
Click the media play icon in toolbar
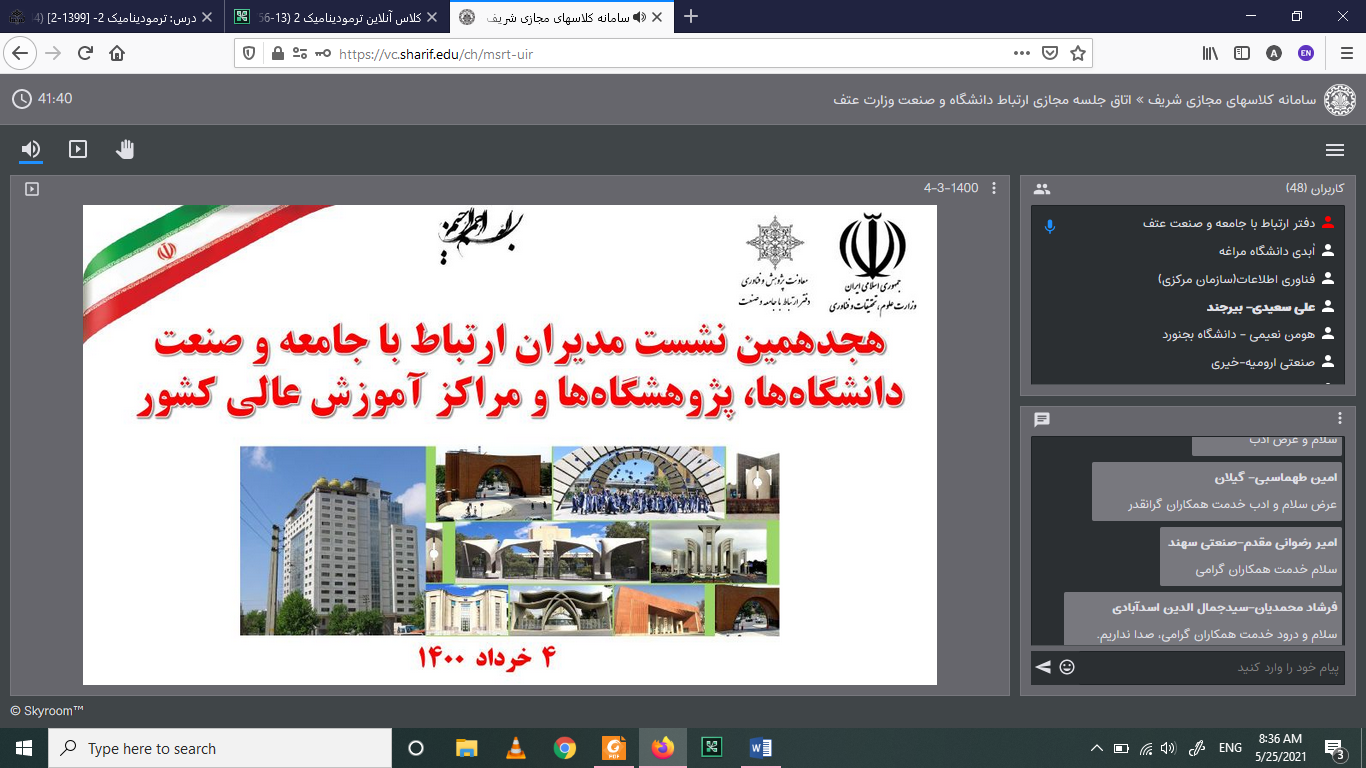tap(78, 150)
